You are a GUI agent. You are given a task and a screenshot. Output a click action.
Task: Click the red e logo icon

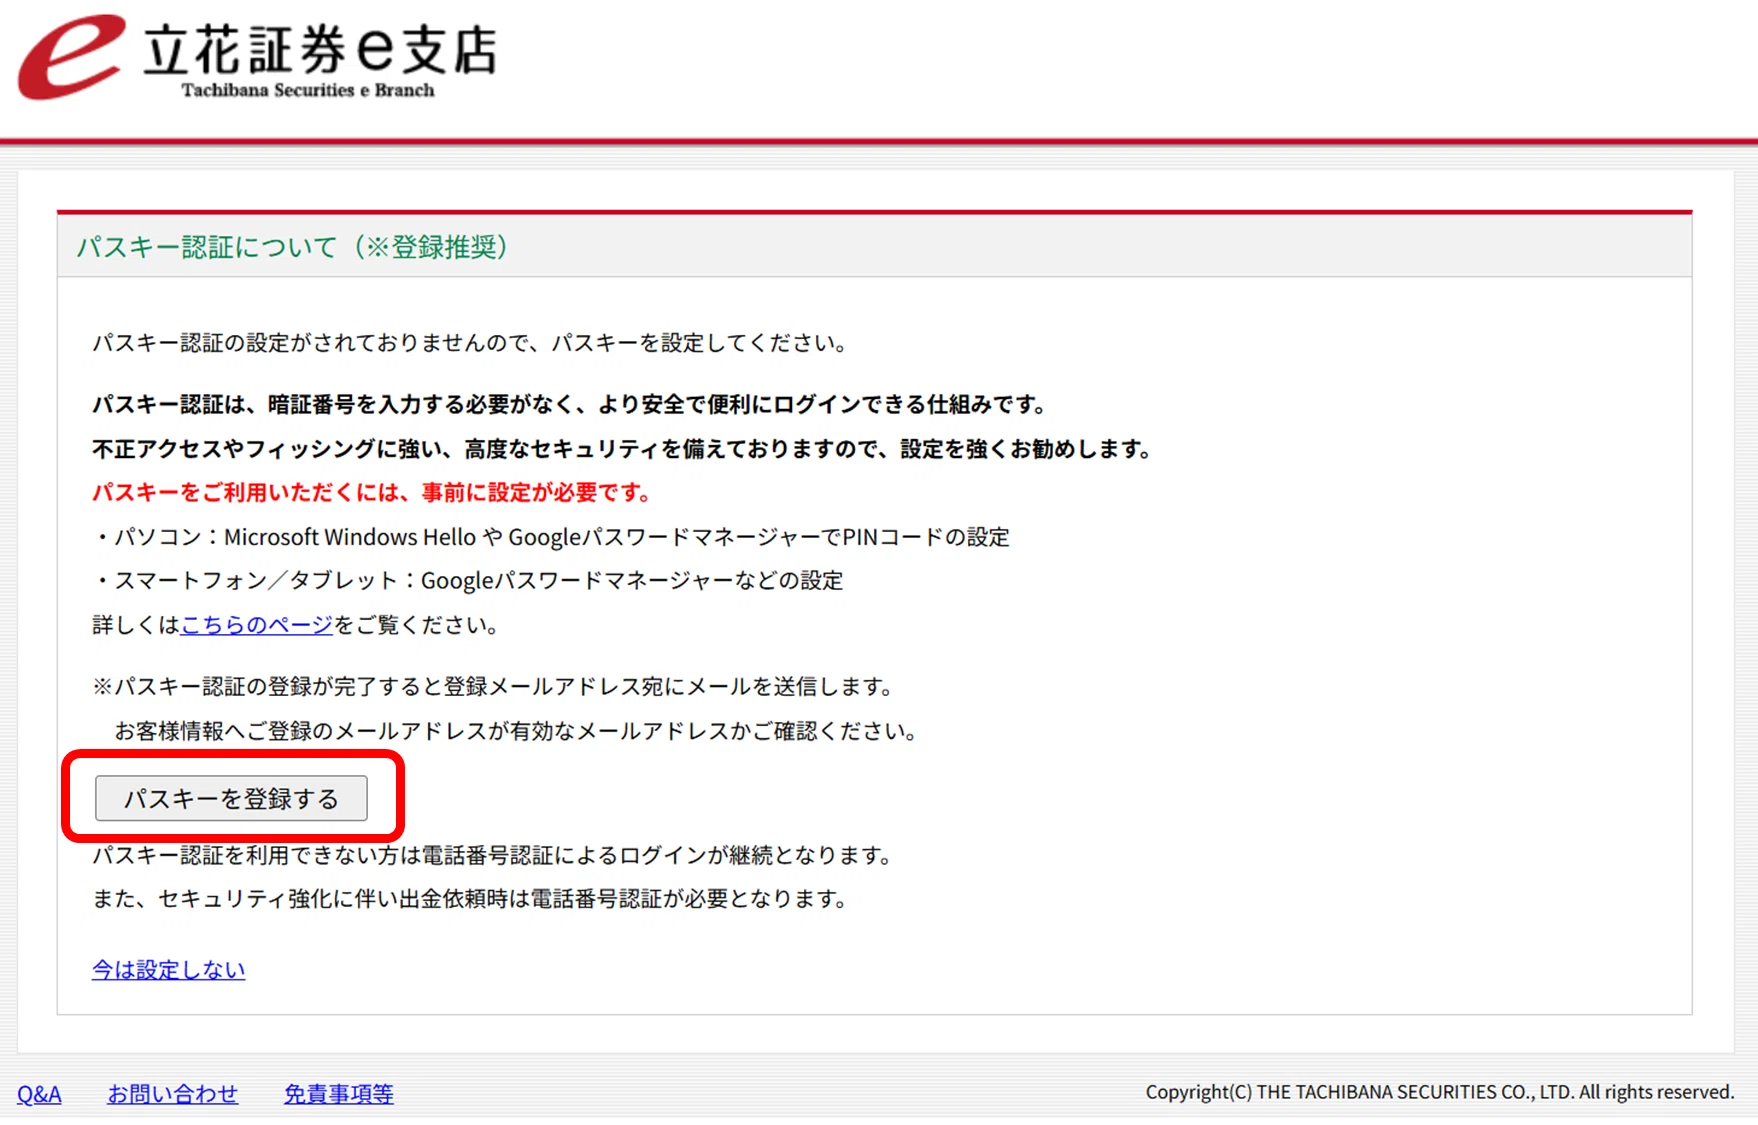tap(71, 56)
